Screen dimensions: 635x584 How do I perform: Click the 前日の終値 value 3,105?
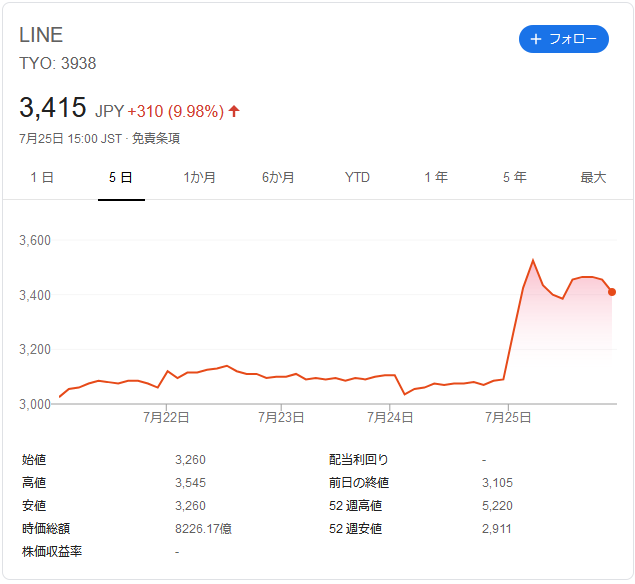(497, 483)
